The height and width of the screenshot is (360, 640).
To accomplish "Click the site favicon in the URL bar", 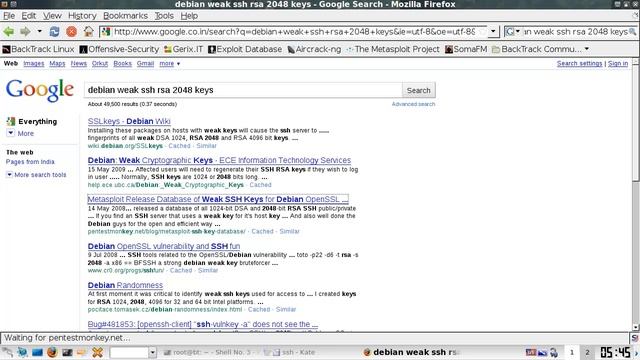I will click(106, 31).
